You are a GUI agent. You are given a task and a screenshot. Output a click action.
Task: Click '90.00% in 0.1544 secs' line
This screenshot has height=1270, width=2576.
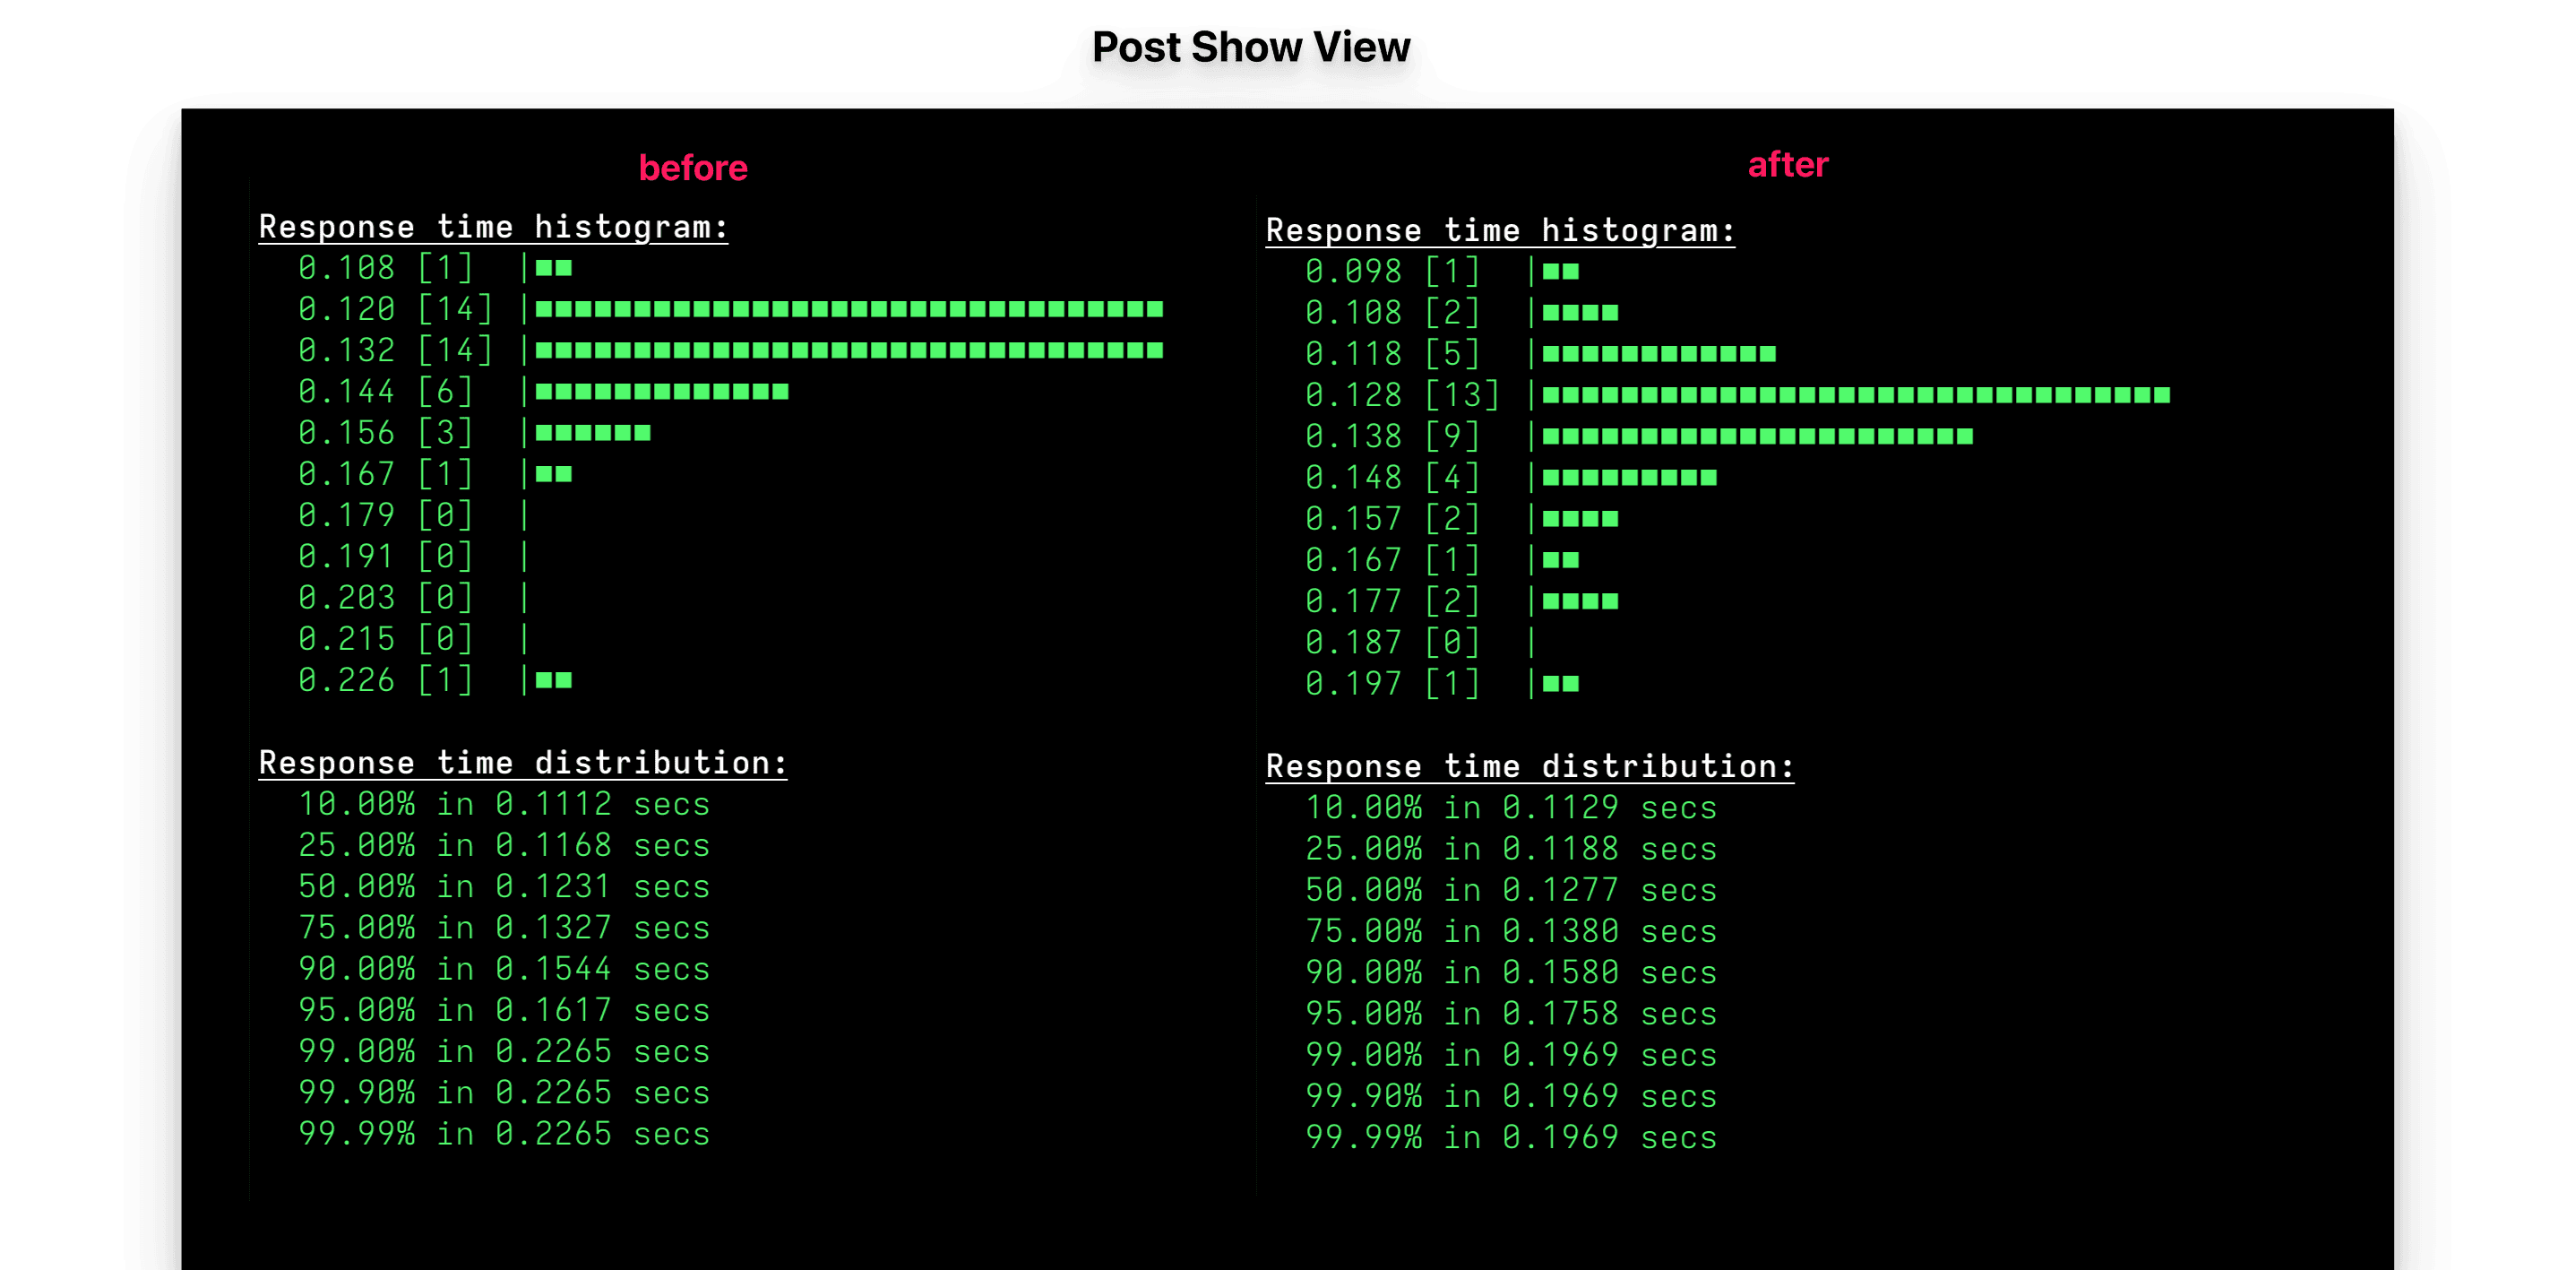[x=504, y=969]
